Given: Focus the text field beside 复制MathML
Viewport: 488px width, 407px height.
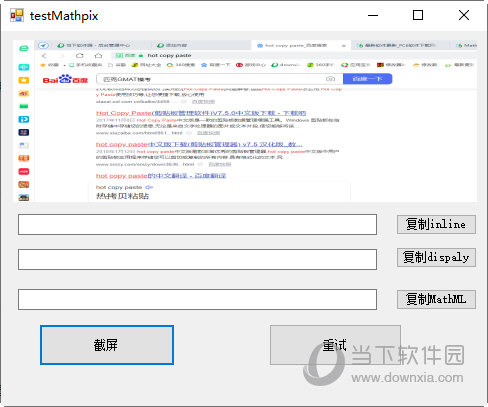Looking at the screenshot, I should [197, 300].
